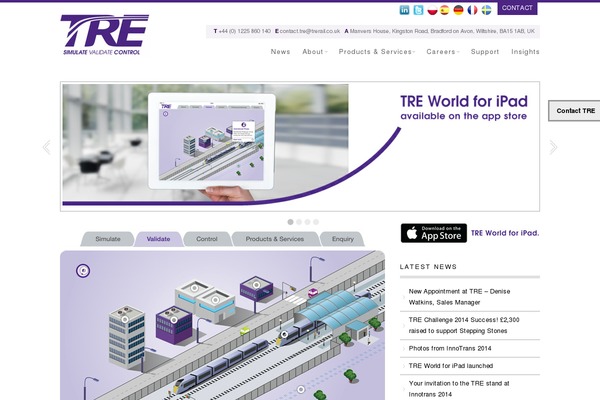600x400 pixels.
Task: Switch to the Simulate tab
Action: [108, 239]
